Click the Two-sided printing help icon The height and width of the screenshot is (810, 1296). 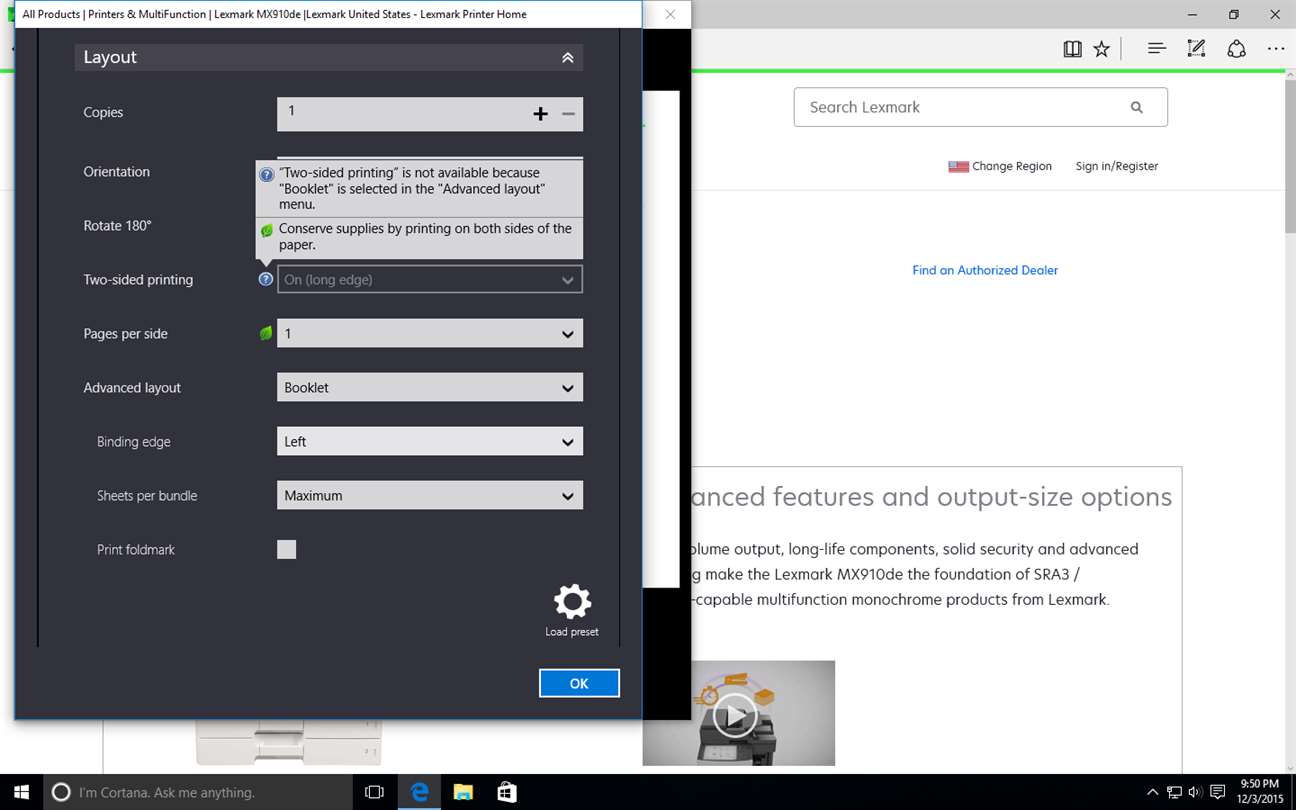pyautogui.click(x=265, y=279)
